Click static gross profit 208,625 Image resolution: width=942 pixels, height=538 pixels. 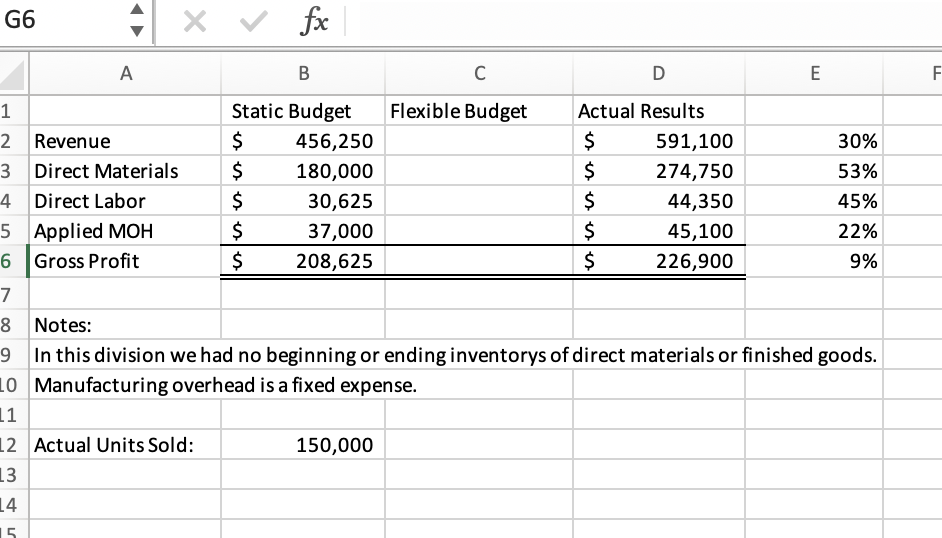click(303, 261)
